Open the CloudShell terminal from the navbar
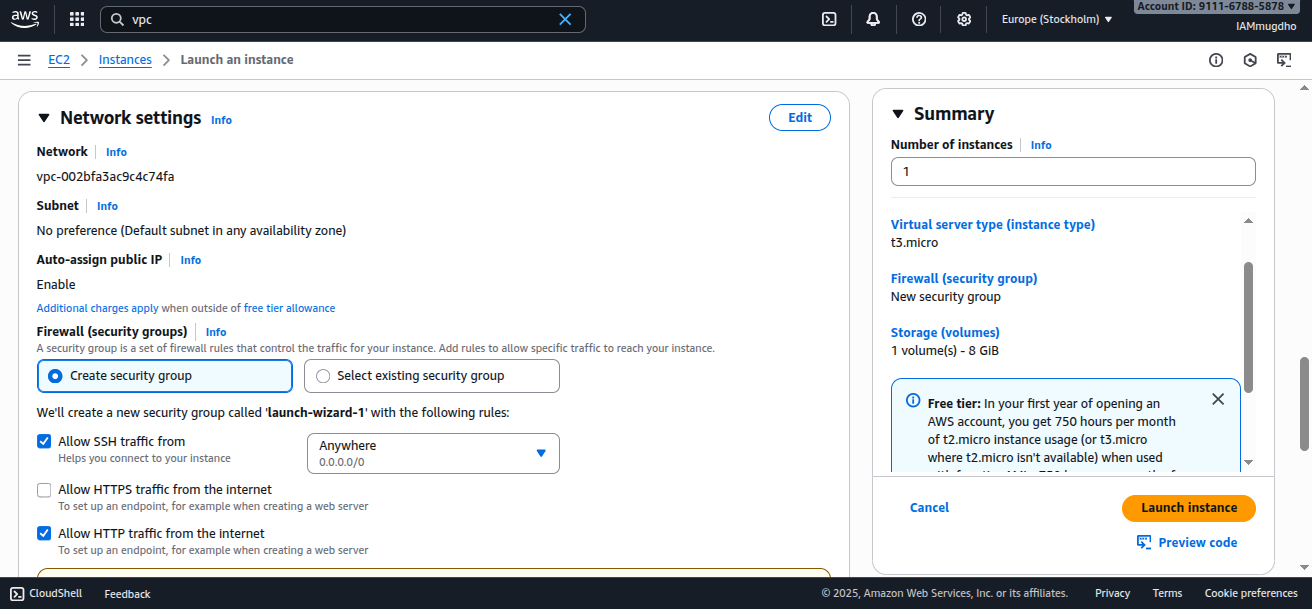Viewport: 1312px width, 609px height. coord(828,18)
